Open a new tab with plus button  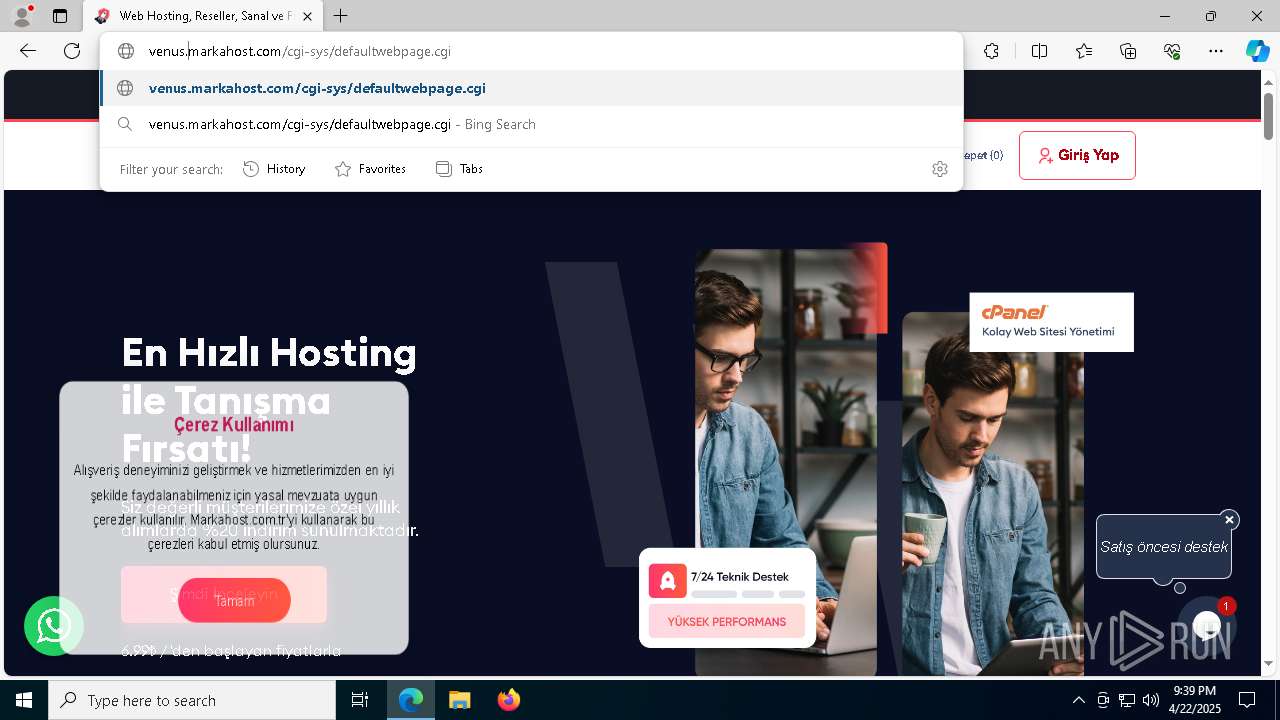(341, 16)
